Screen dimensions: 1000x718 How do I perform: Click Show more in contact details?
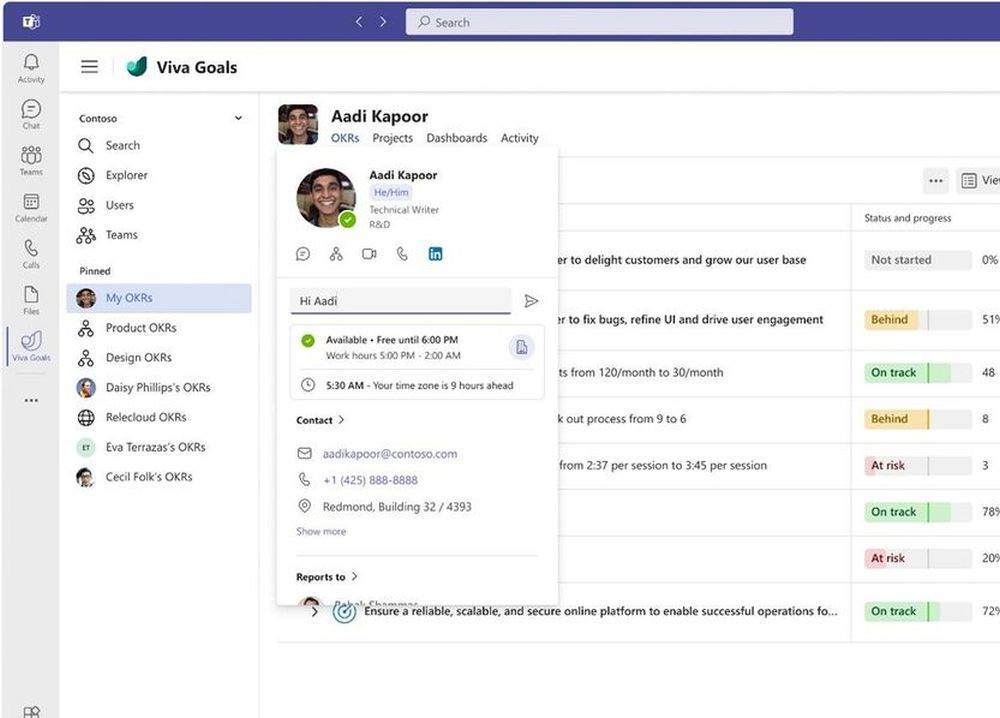[321, 532]
